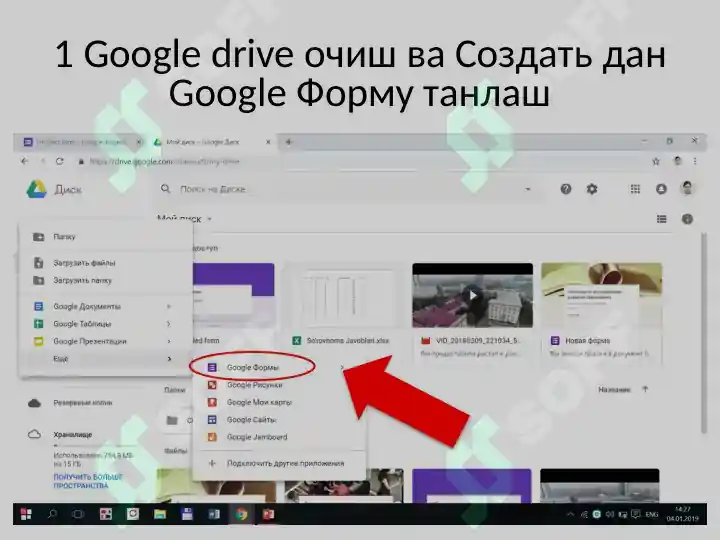Expand Google Презентации submenu arrow

tap(169, 341)
